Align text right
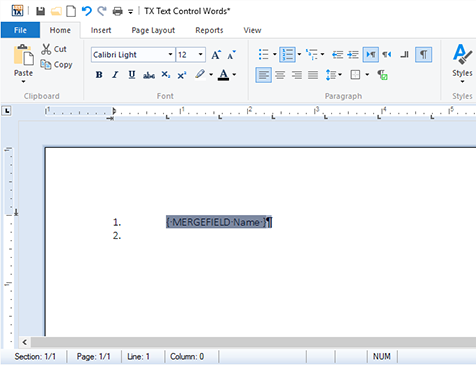Screen dimensions: 476x365 (x=296, y=75)
